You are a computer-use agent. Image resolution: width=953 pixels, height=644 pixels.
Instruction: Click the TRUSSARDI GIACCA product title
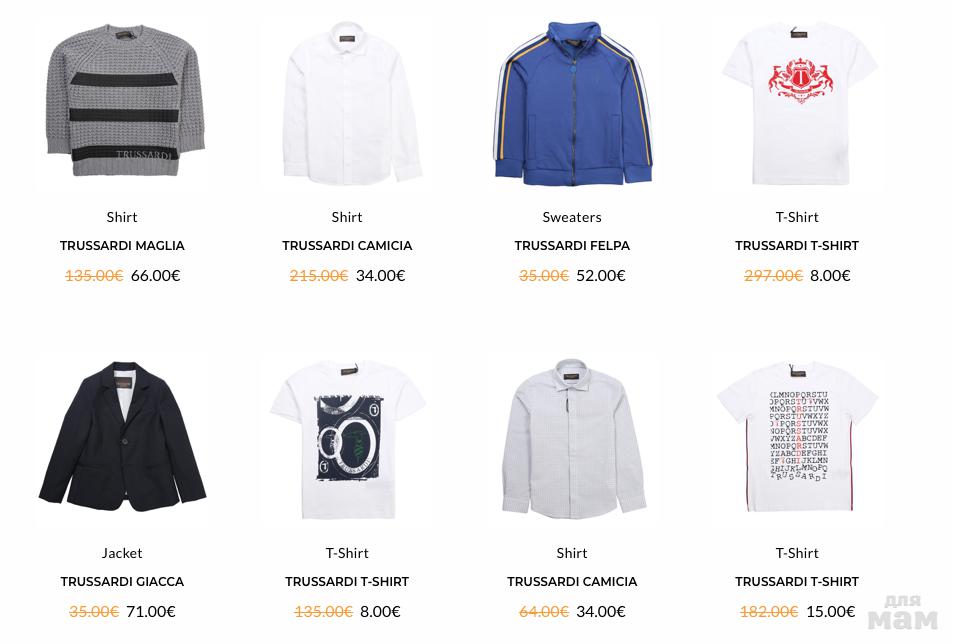point(122,582)
